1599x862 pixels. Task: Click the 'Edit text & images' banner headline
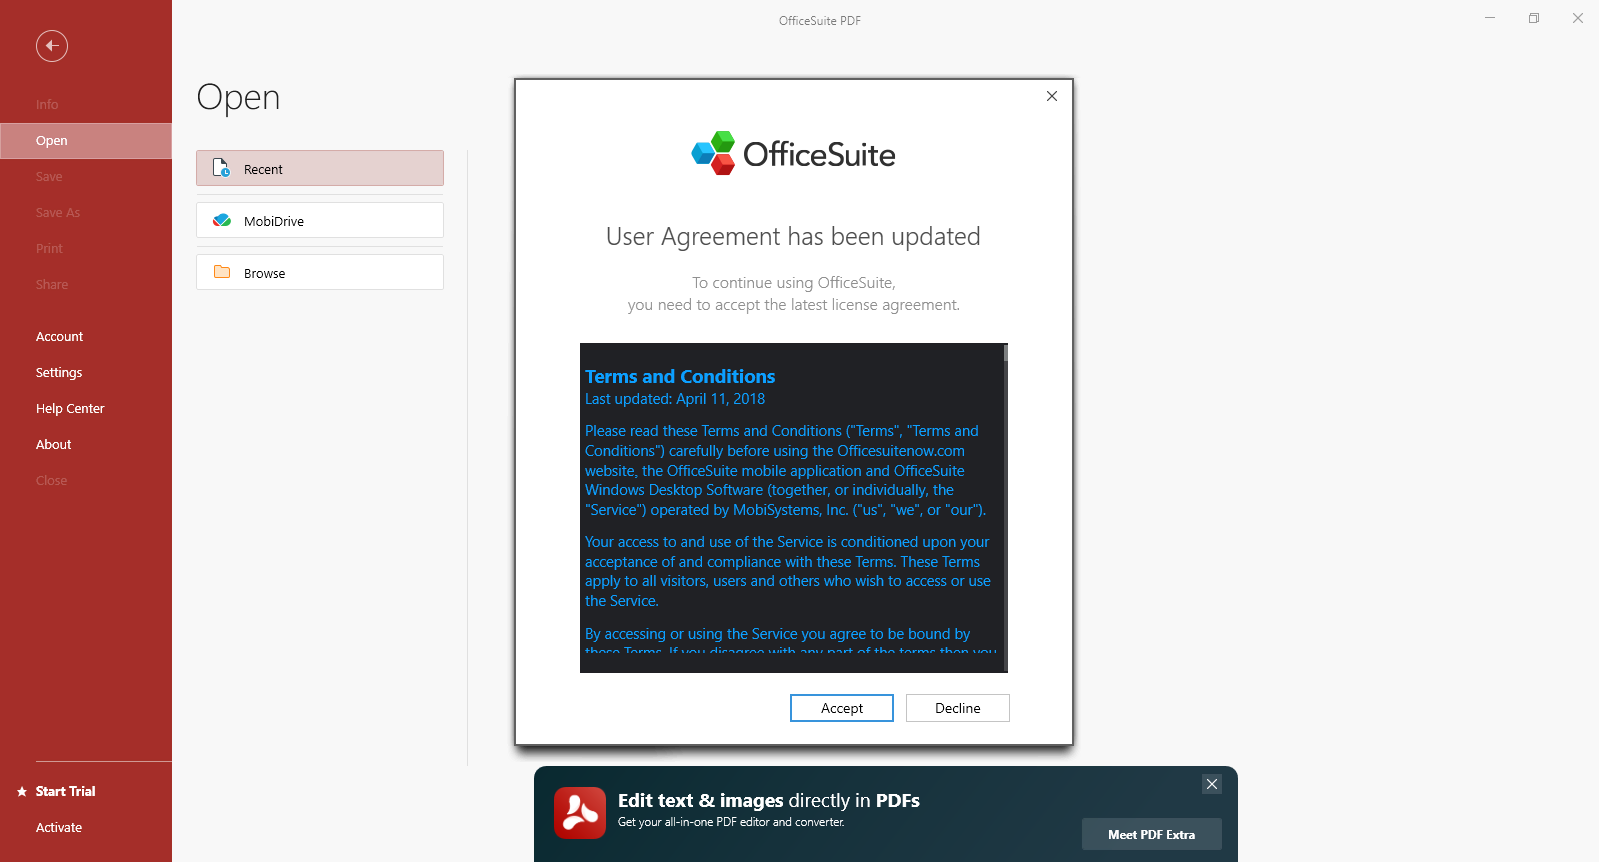pyautogui.click(x=769, y=801)
